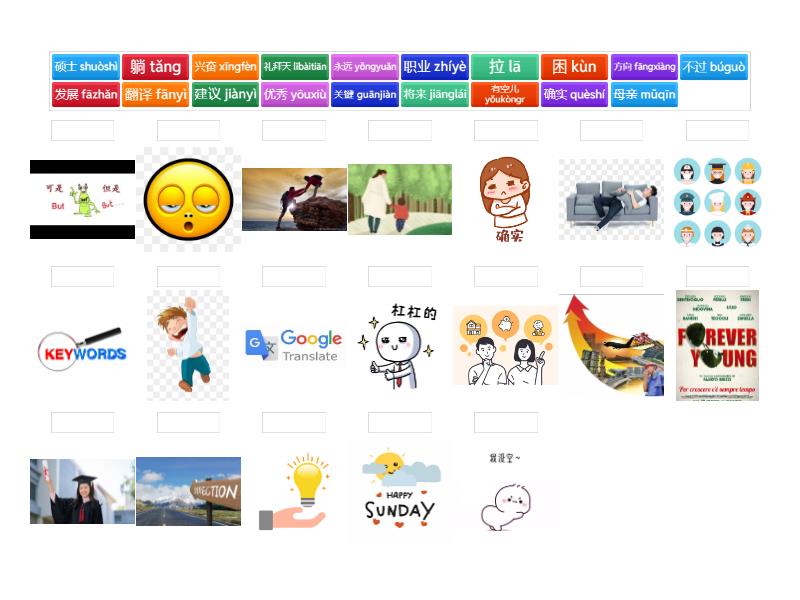Pick the orange 兴奋 xīngfèn tile
The image size is (800, 600).
click(225, 67)
